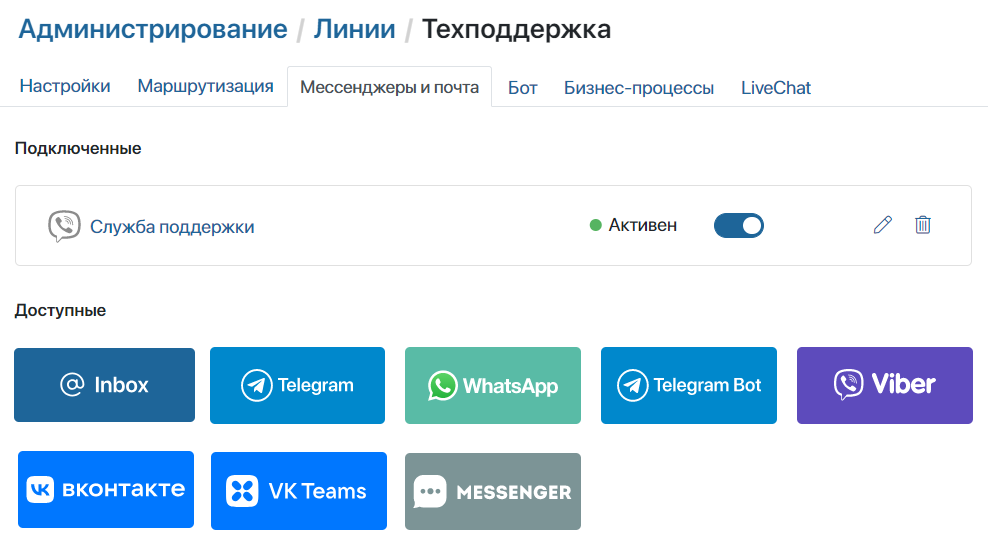Connect the purple Viber channel button

tap(885, 385)
